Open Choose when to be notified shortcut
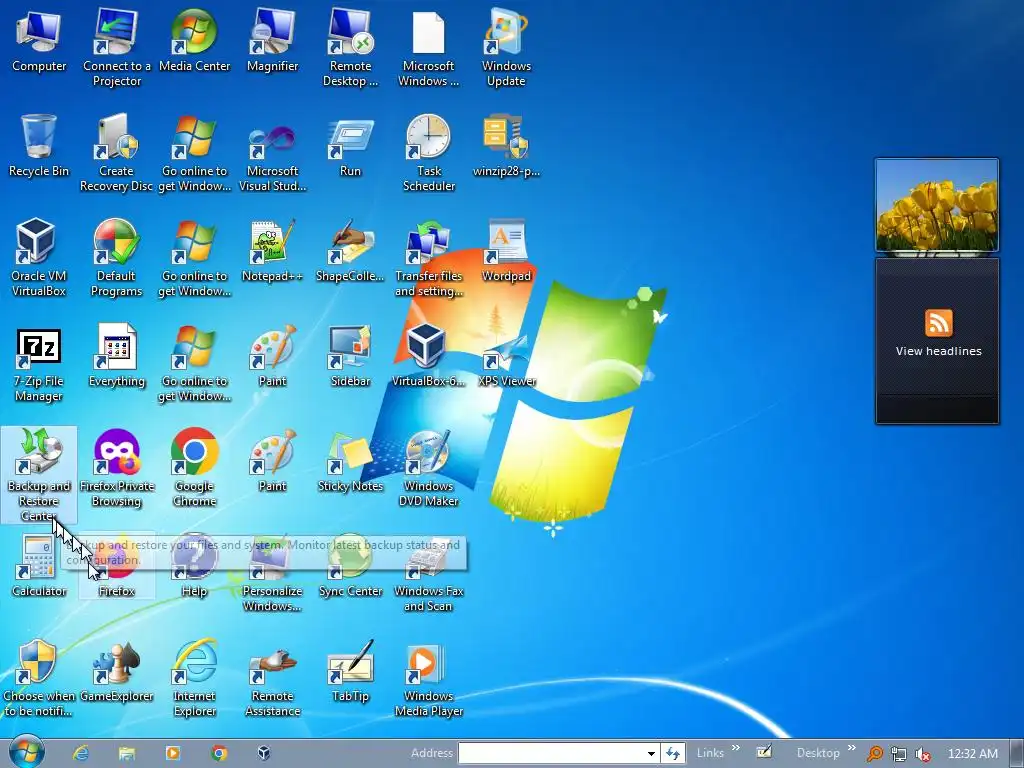The width and height of the screenshot is (1024, 768). tap(39, 678)
